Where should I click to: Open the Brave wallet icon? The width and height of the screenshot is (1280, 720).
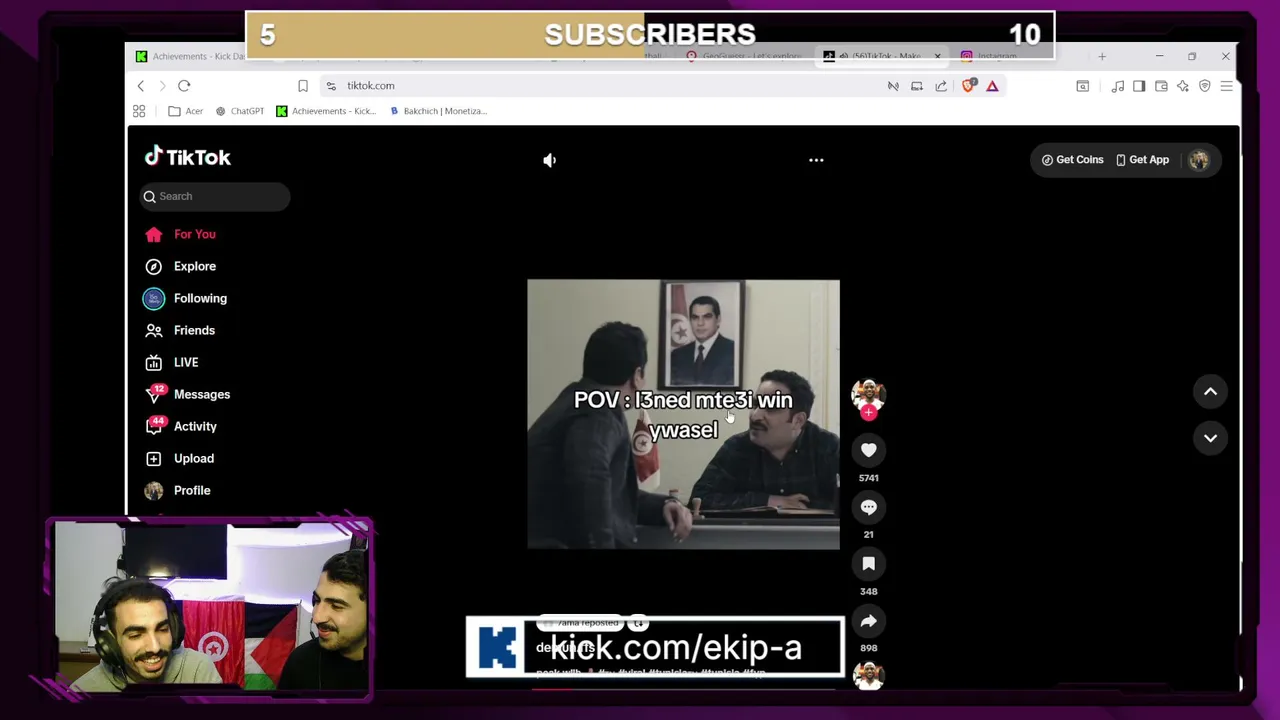pos(1161,86)
